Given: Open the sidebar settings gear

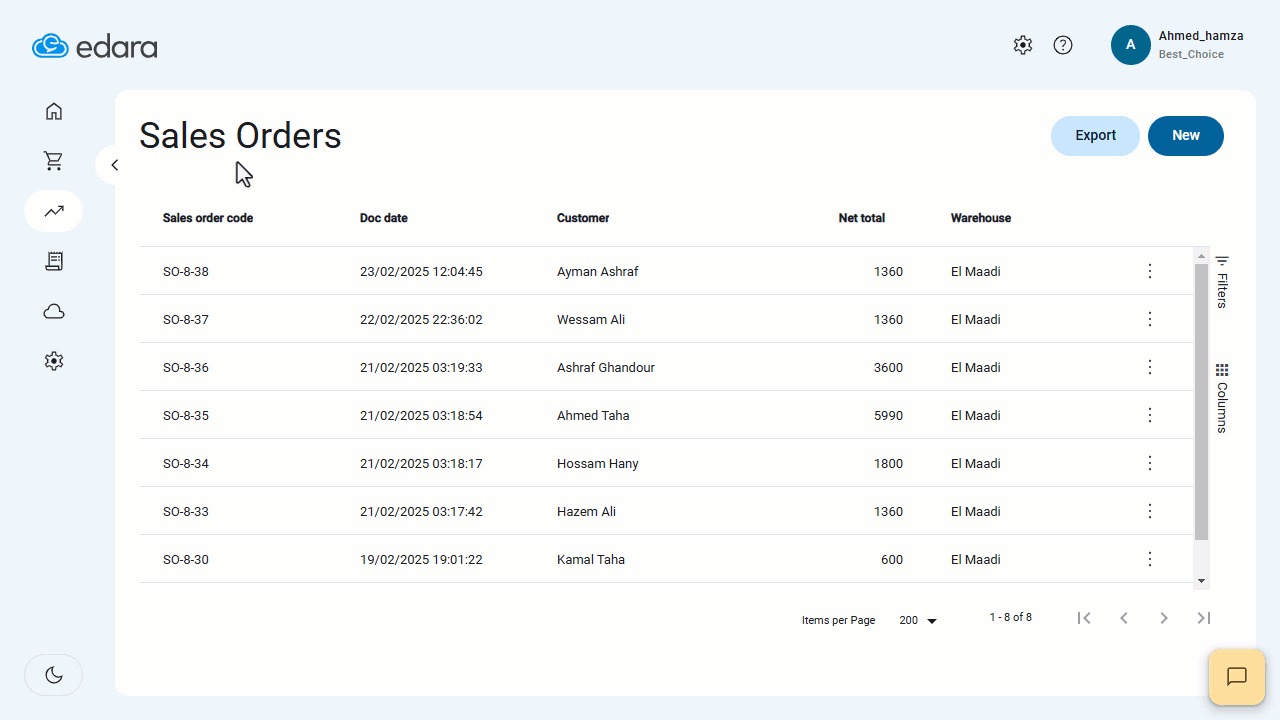Looking at the screenshot, I should click(x=54, y=361).
